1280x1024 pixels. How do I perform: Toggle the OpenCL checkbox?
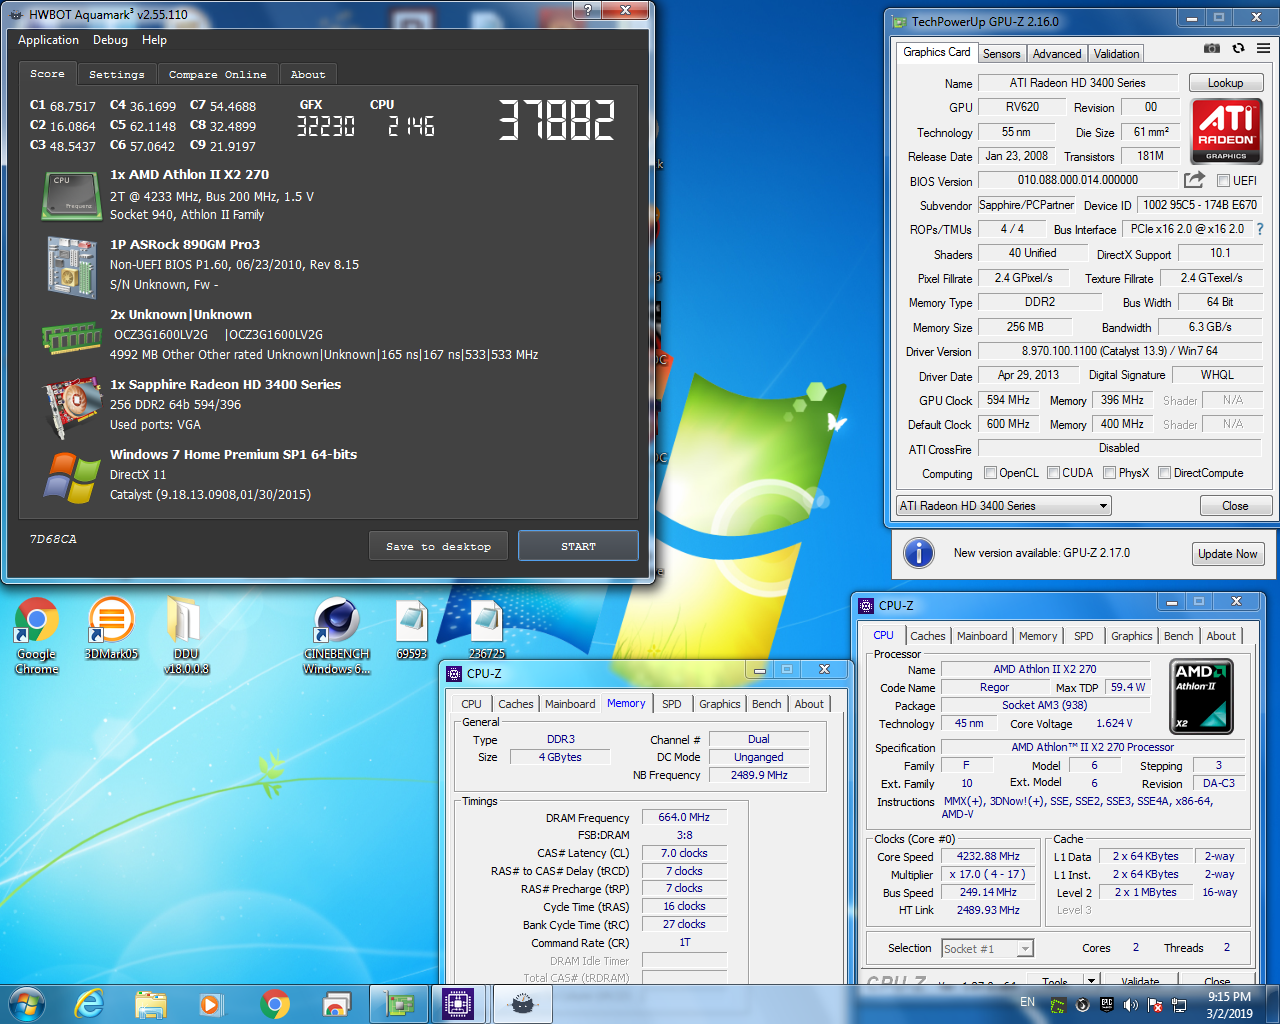pos(990,473)
